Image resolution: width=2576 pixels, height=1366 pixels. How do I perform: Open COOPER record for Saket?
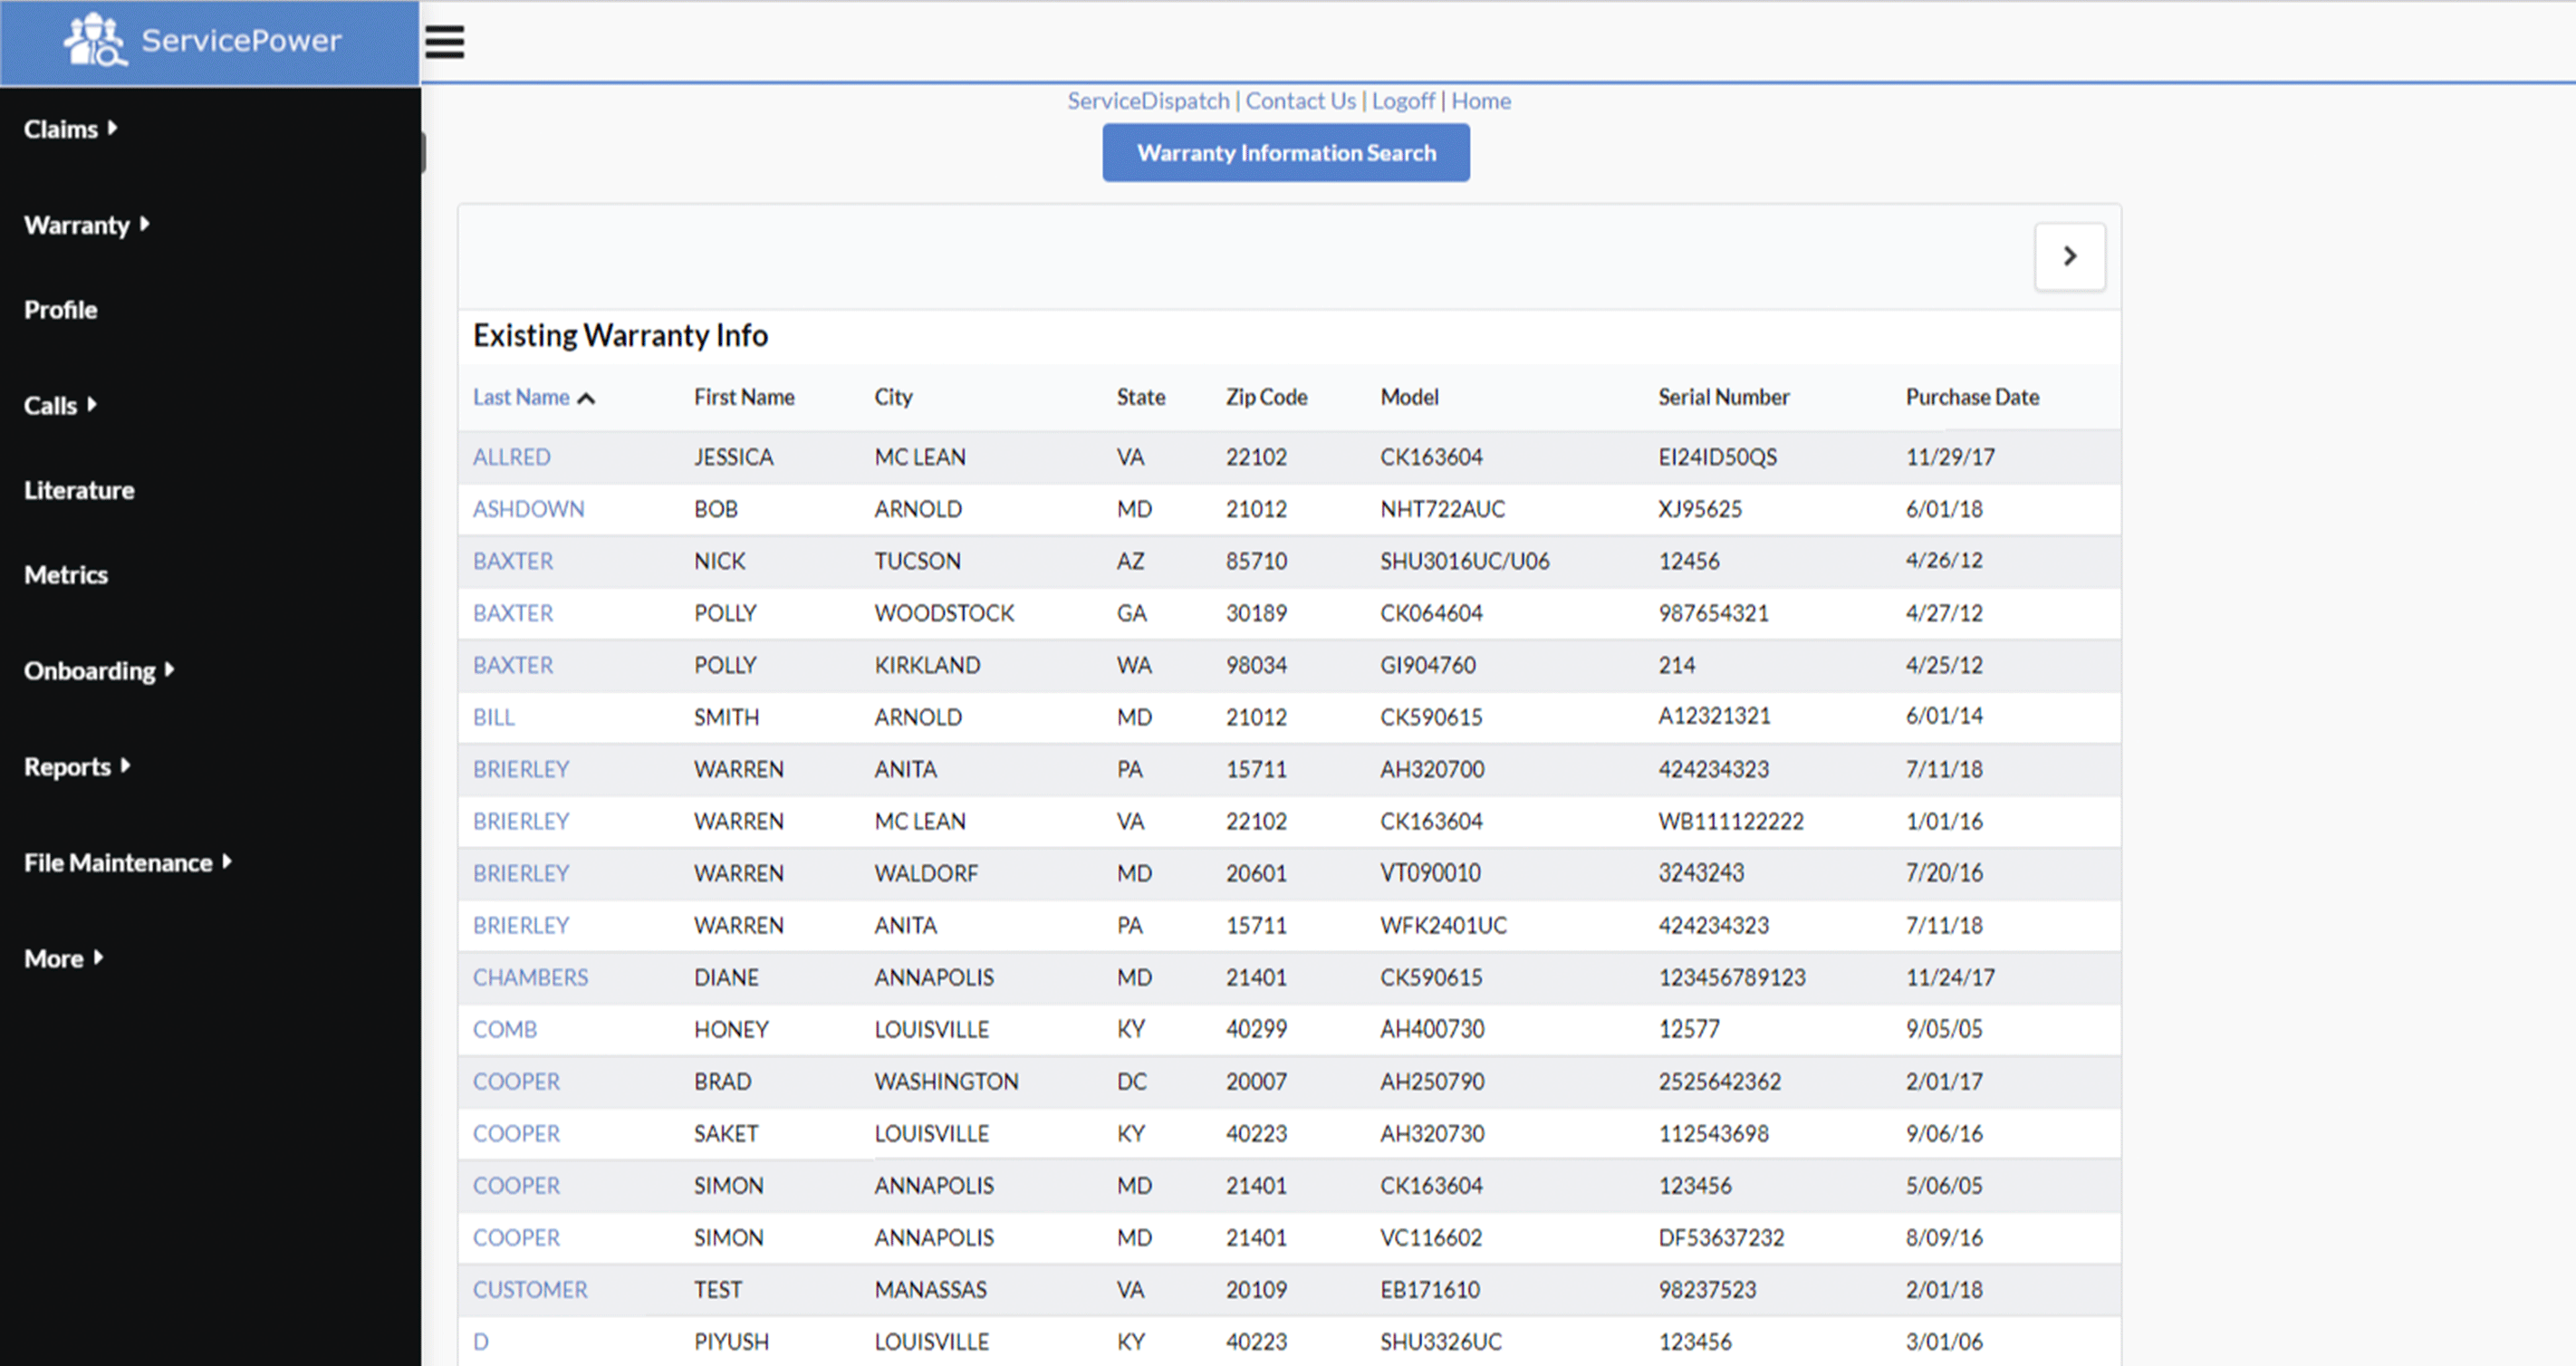pyautogui.click(x=516, y=1133)
